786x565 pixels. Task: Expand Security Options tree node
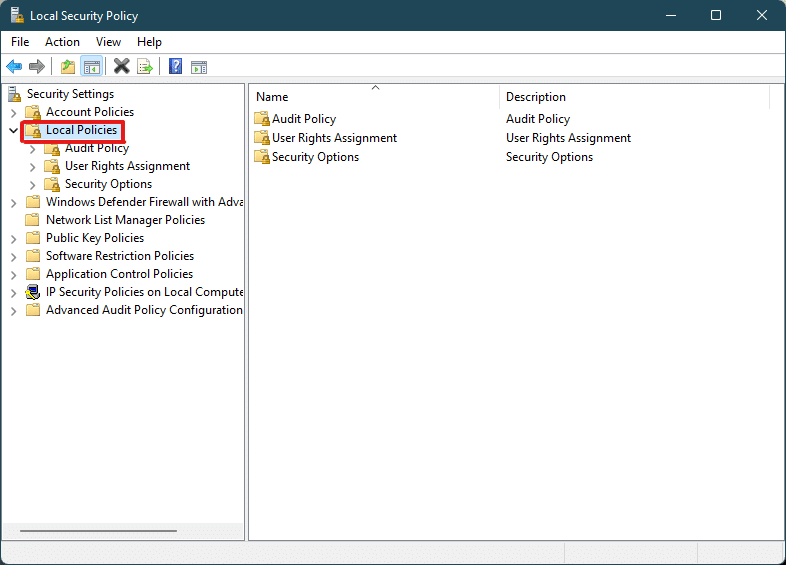[33, 185]
